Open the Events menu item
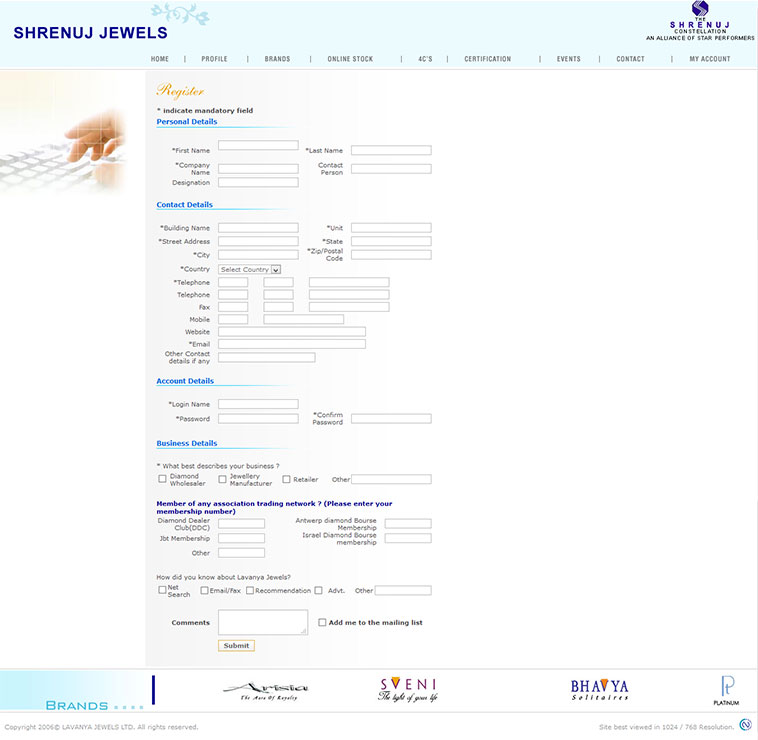The height and width of the screenshot is (740, 758). (x=568, y=59)
